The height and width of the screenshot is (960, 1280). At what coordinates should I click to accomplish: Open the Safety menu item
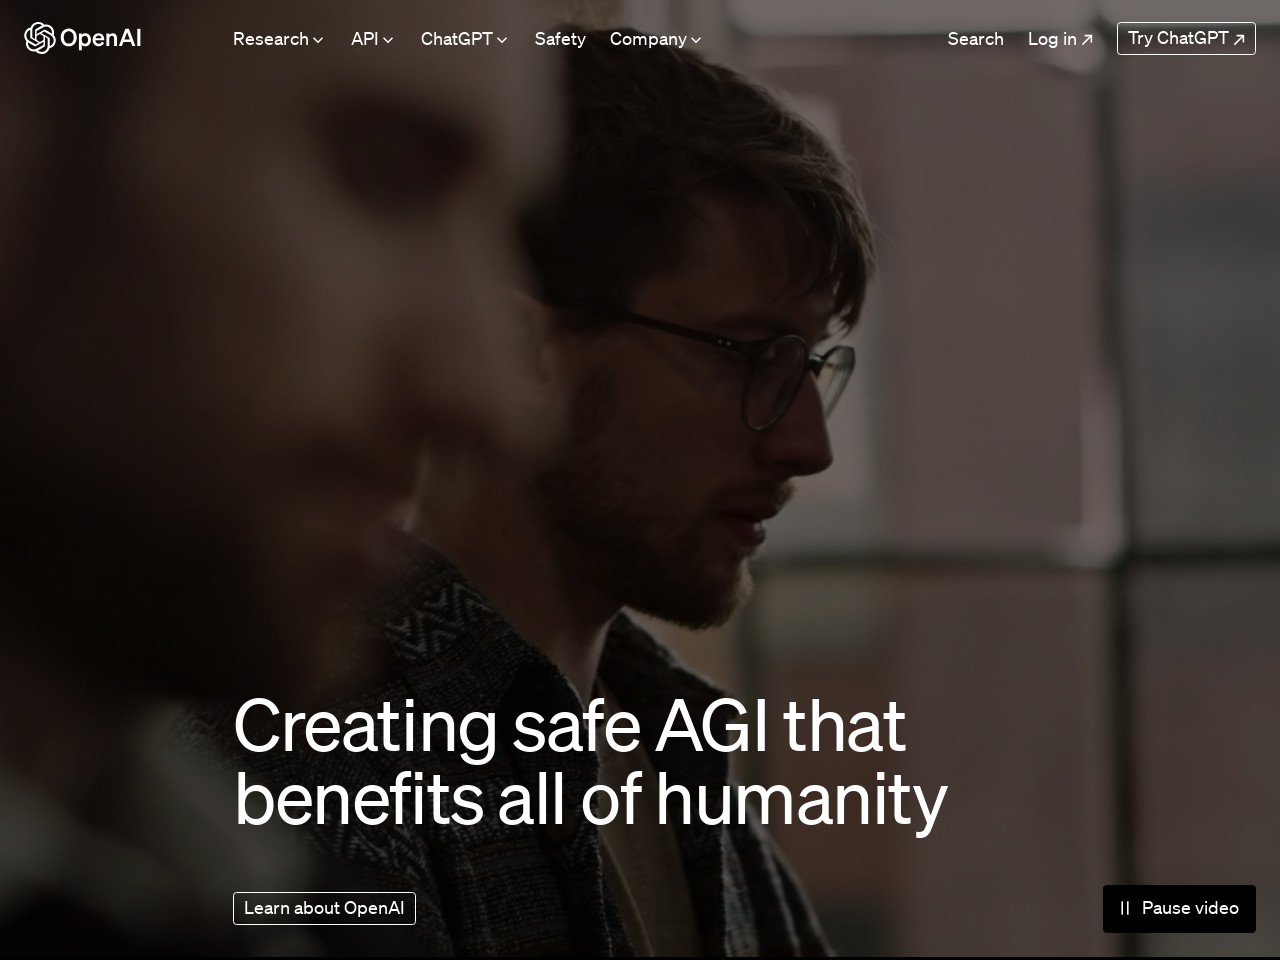tap(560, 39)
